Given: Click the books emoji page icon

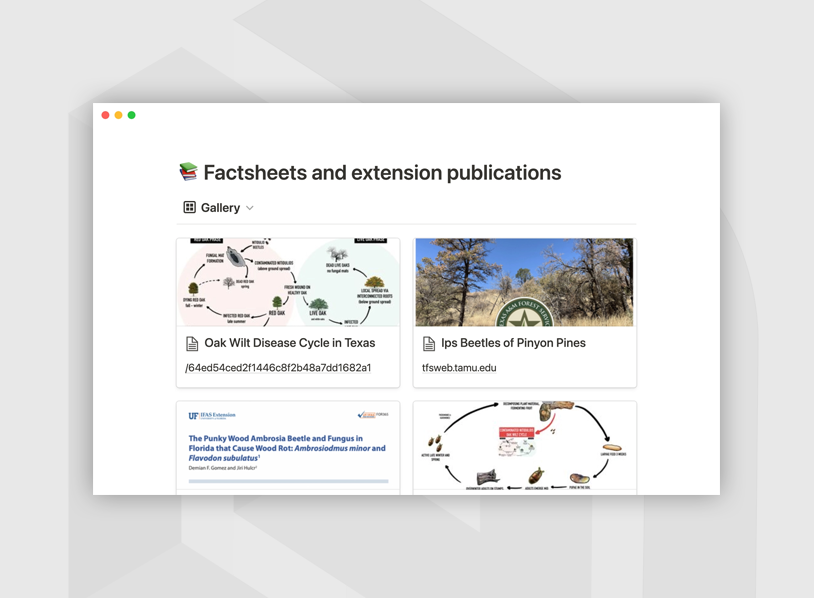Looking at the screenshot, I should click(188, 172).
